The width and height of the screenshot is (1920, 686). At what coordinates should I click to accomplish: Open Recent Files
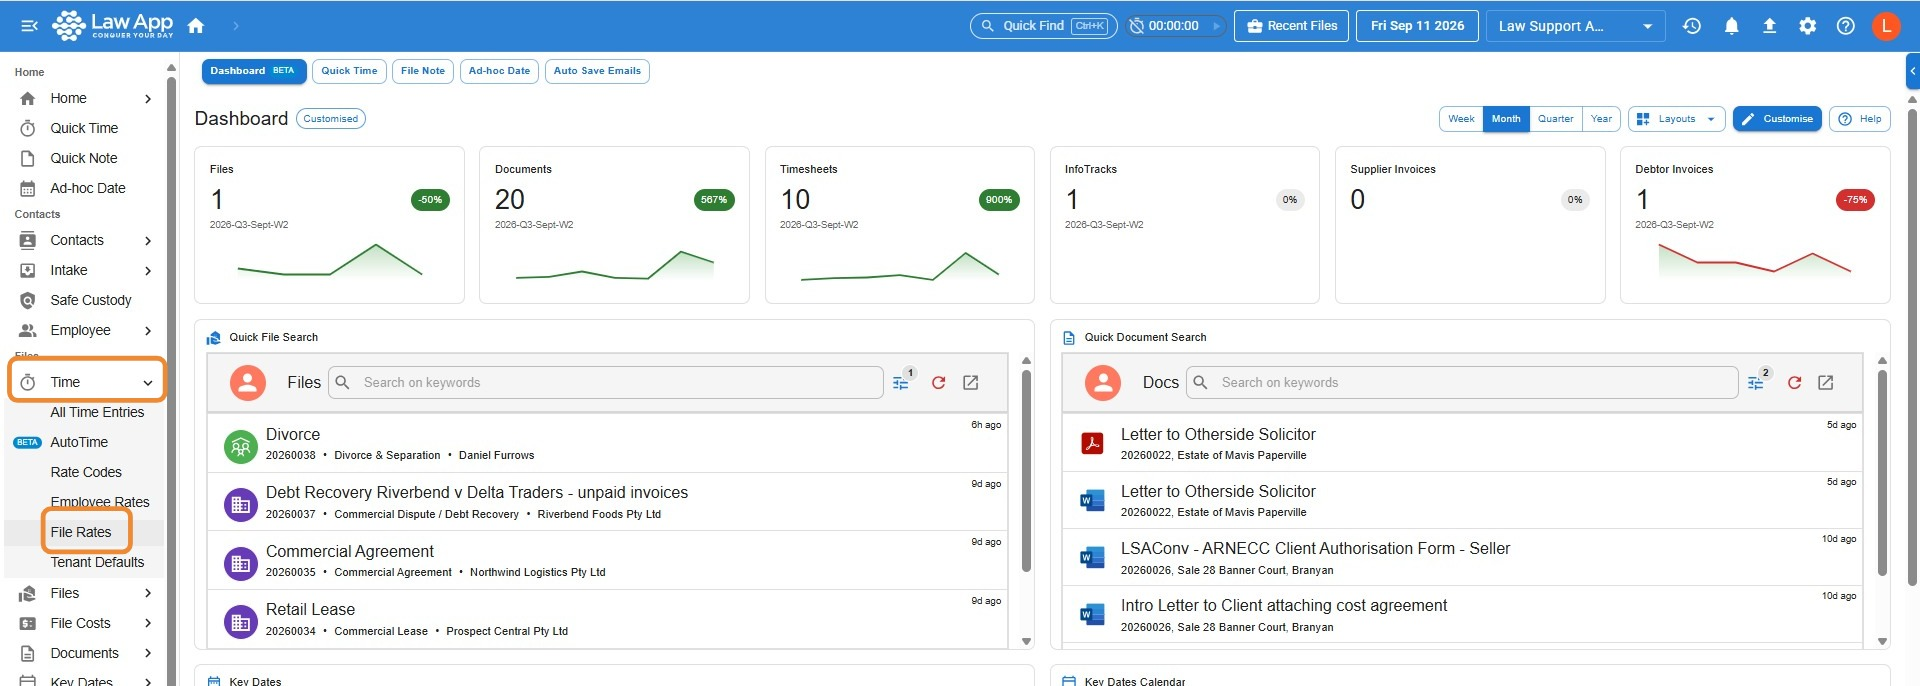point(1292,26)
